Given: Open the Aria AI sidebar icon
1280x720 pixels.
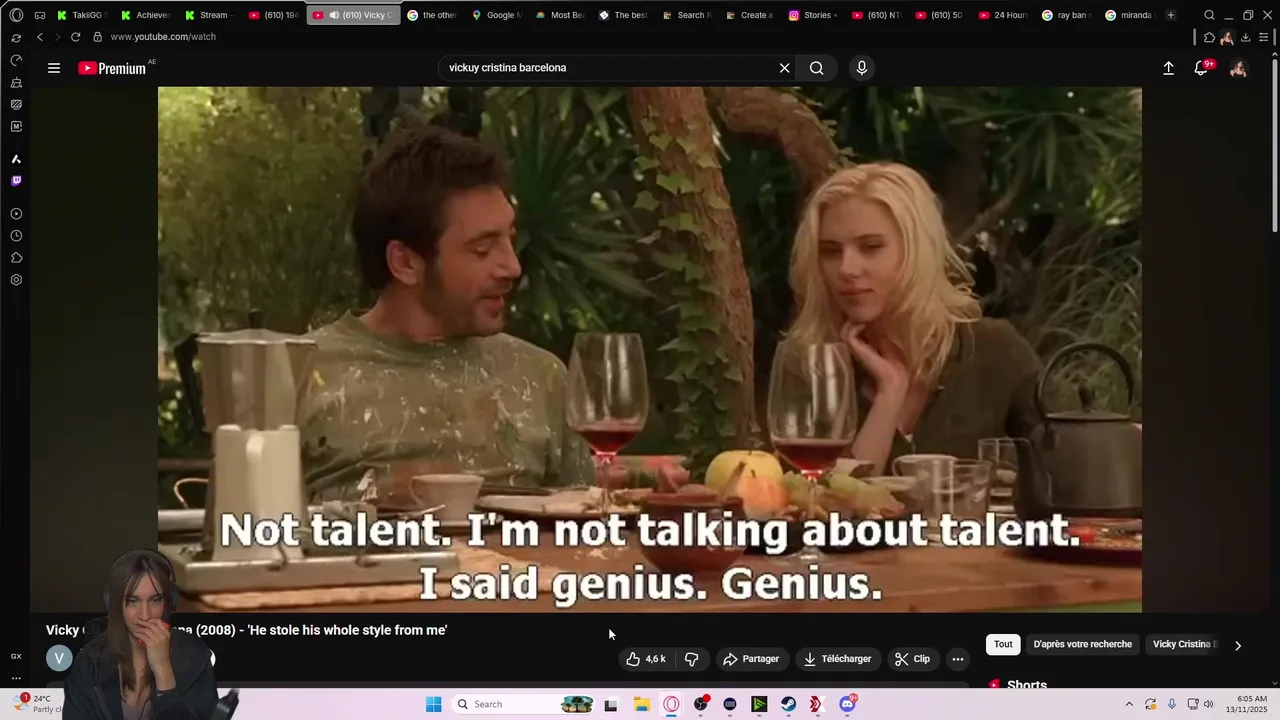Looking at the screenshot, I should [x=16, y=159].
